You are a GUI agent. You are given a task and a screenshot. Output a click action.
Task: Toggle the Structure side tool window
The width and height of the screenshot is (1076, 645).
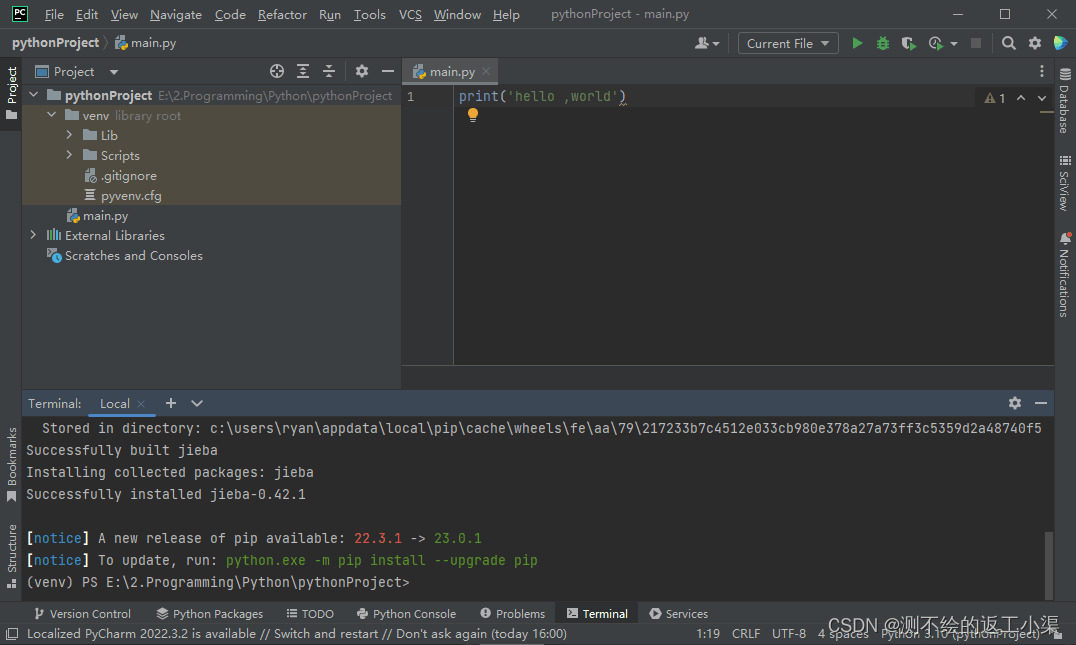[x=11, y=556]
